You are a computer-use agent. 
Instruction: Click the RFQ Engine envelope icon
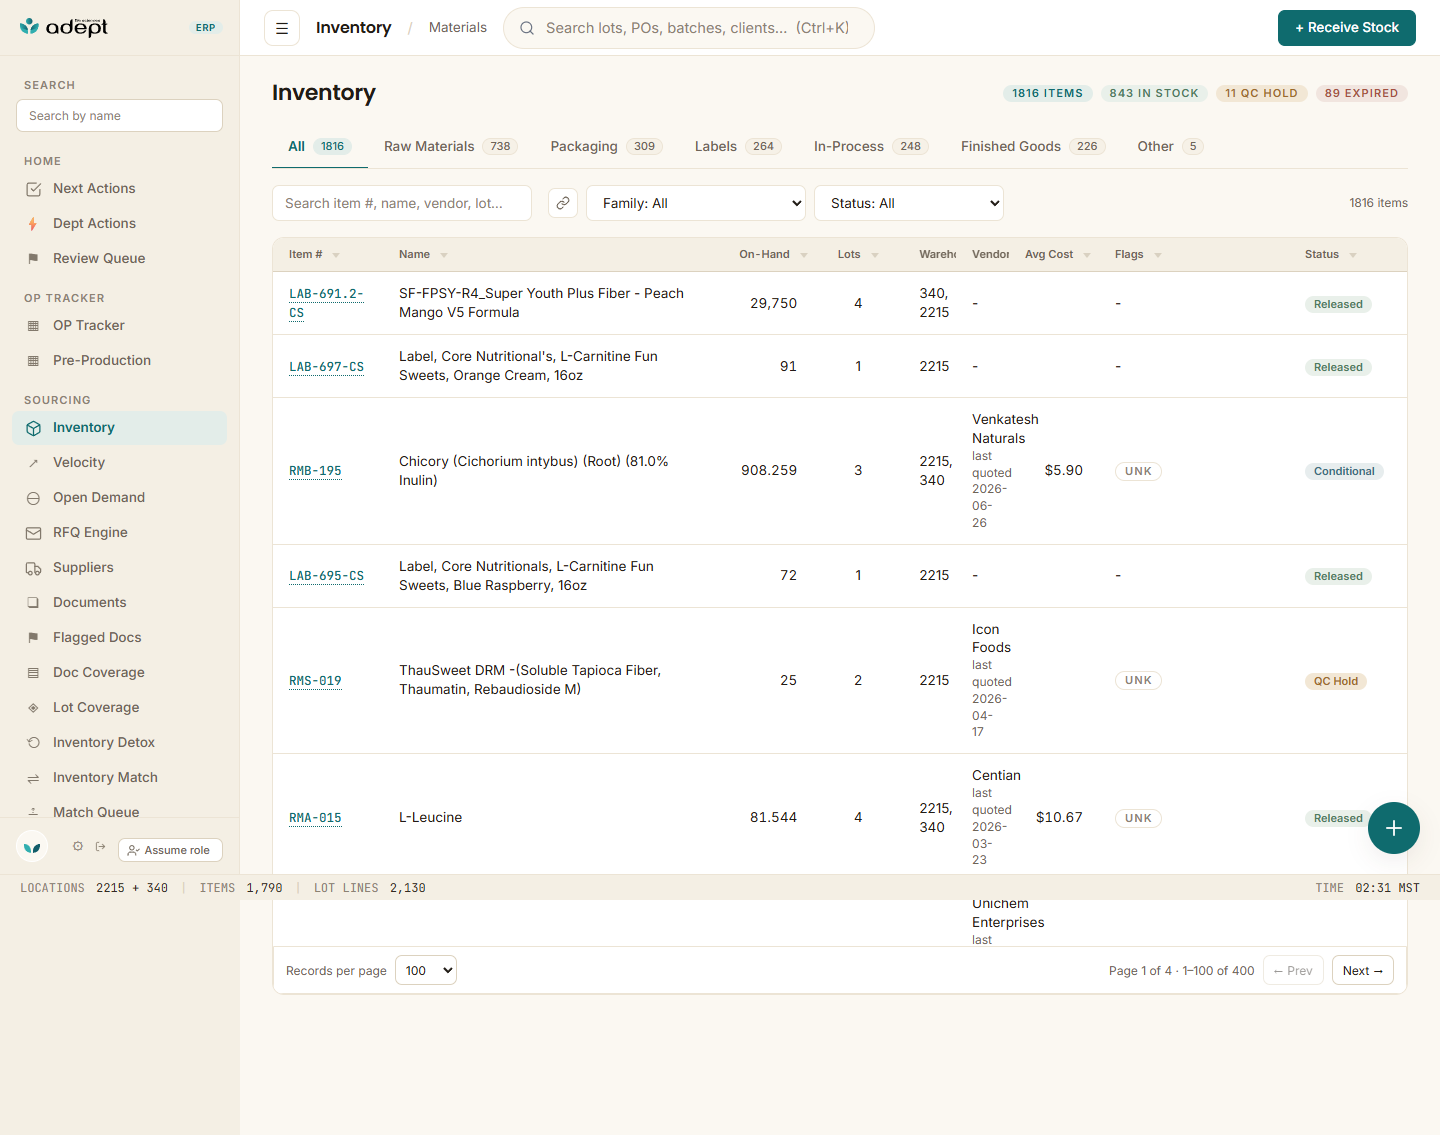point(33,533)
